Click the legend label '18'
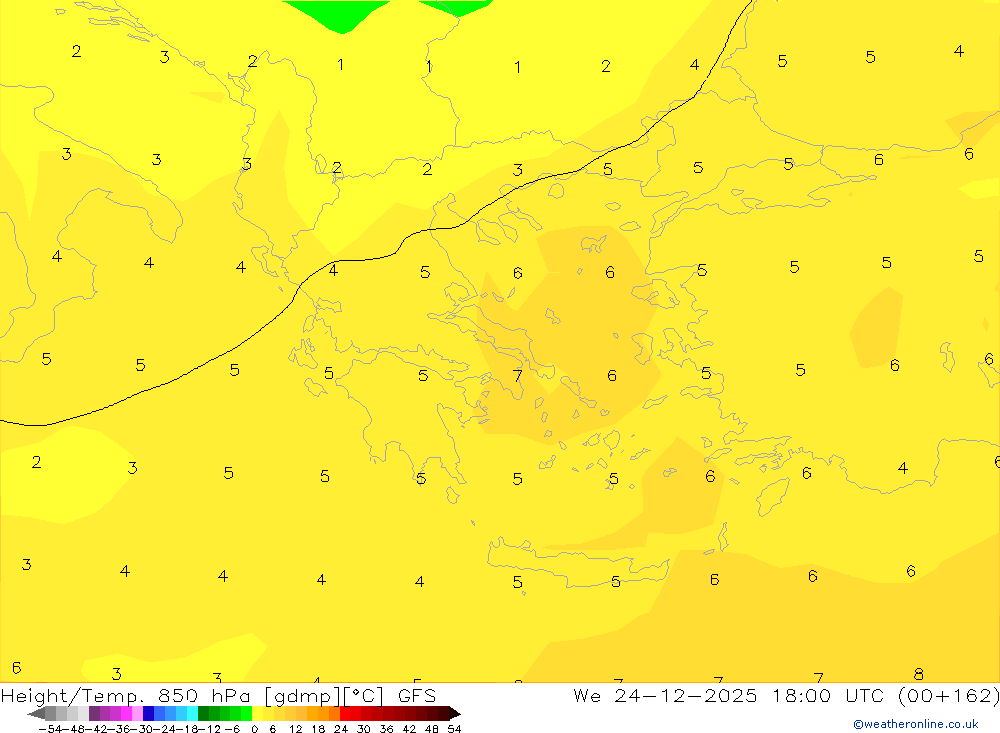The width and height of the screenshot is (1000, 733). click(x=318, y=729)
